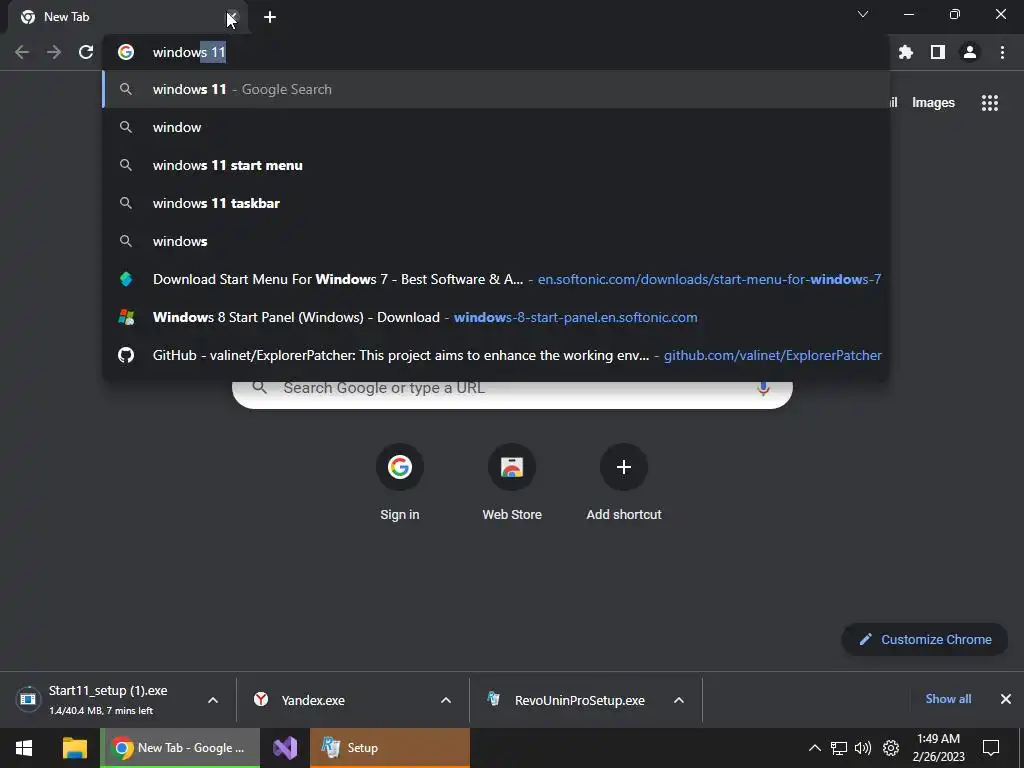Go back with the back arrow

pos(22,52)
